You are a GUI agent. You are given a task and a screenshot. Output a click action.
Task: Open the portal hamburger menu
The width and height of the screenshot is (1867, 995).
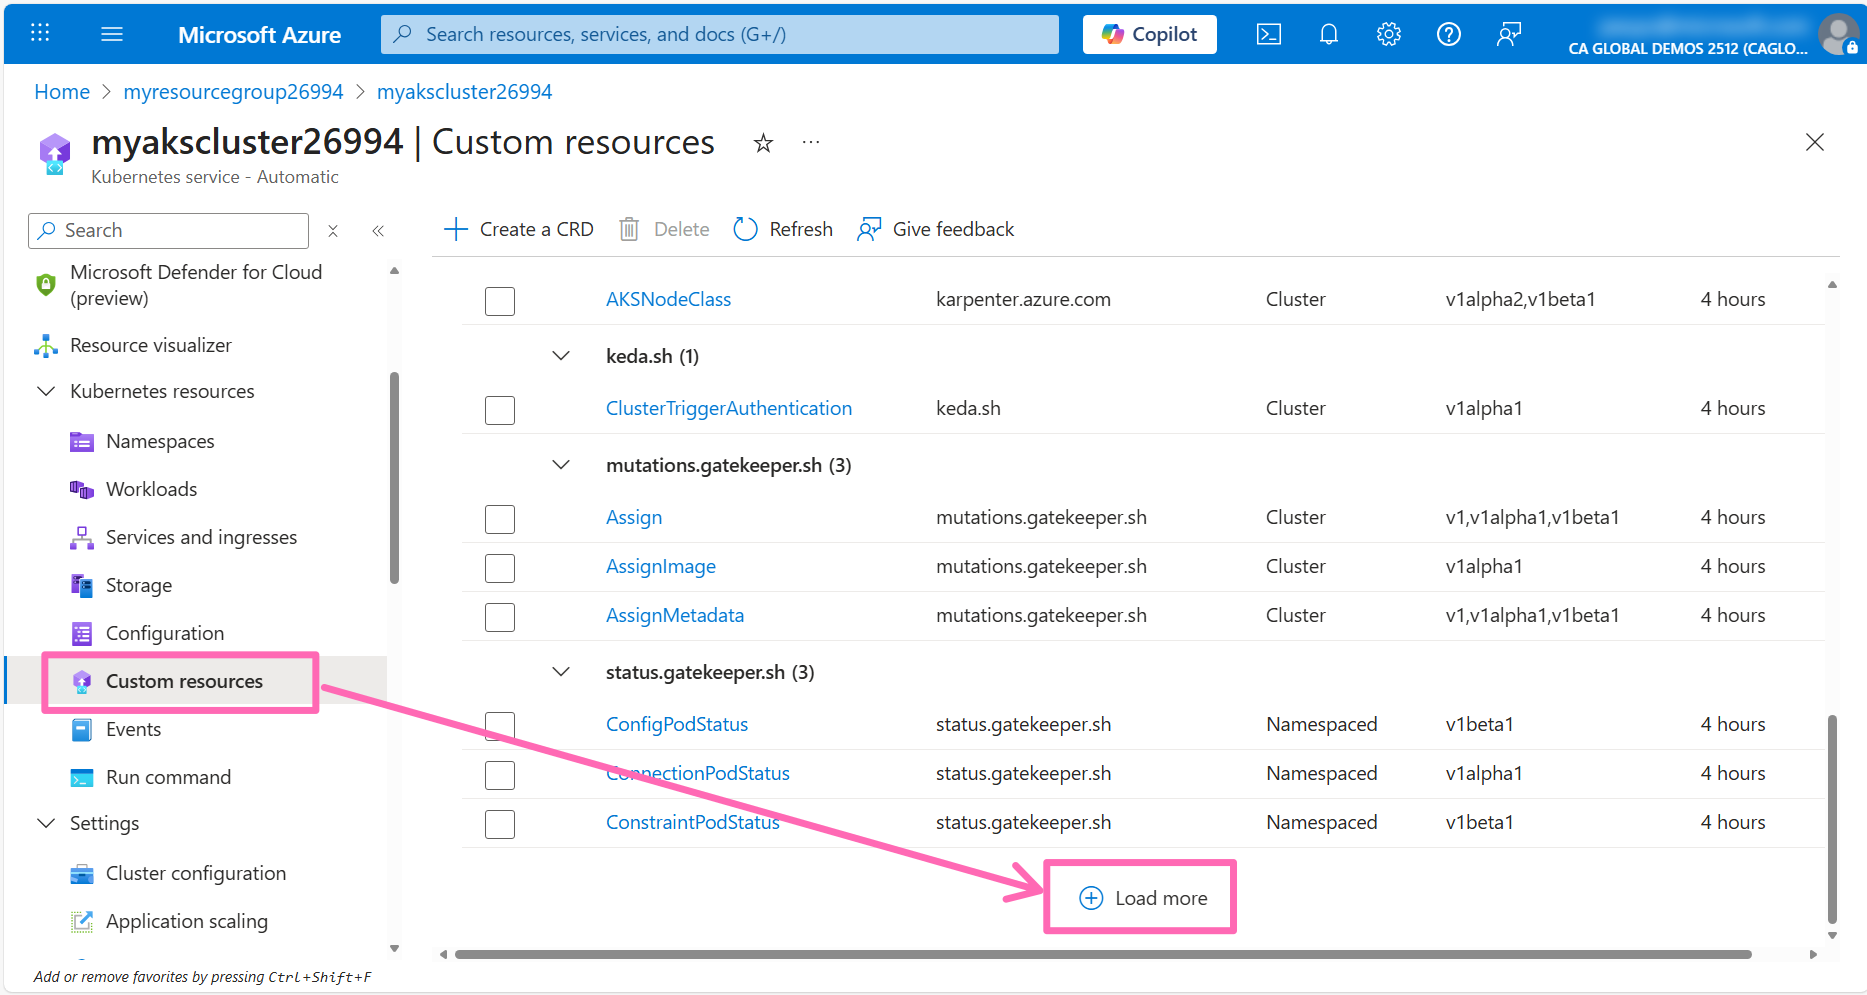(x=112, y=33)
